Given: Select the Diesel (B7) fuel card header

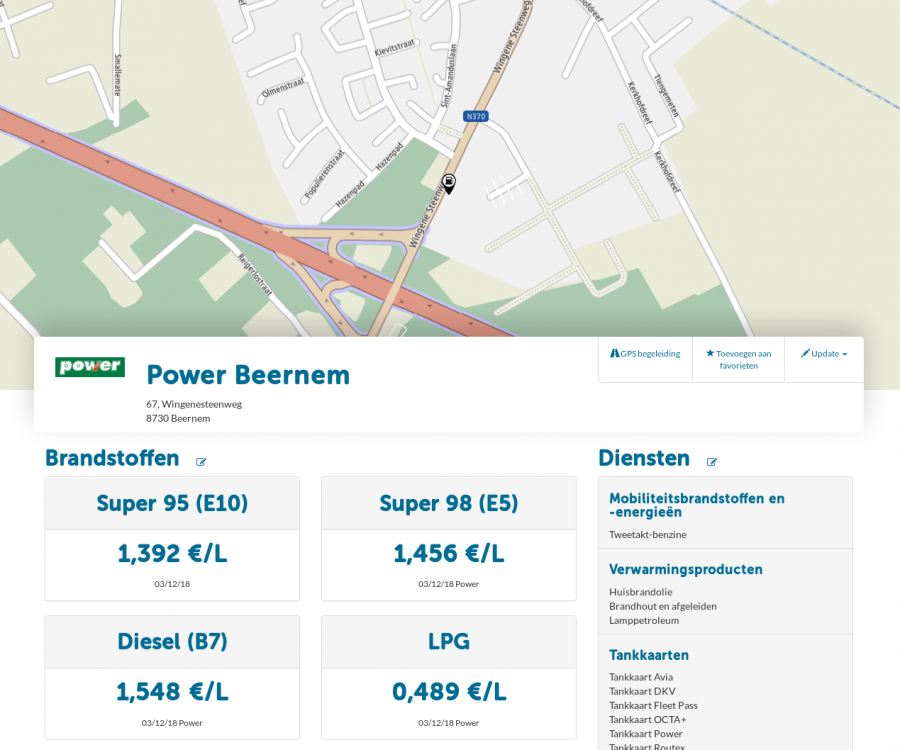Looking at the screenshot, I should [172, 642].
